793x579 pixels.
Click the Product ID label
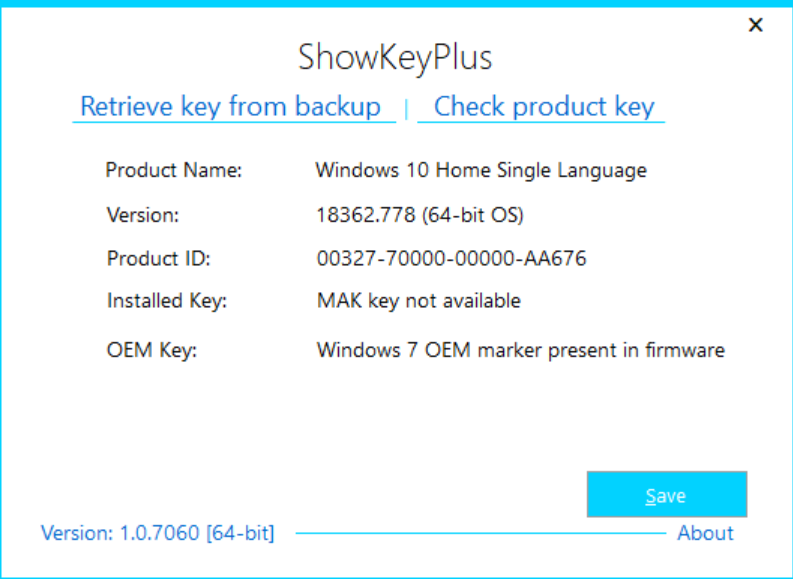159,259
